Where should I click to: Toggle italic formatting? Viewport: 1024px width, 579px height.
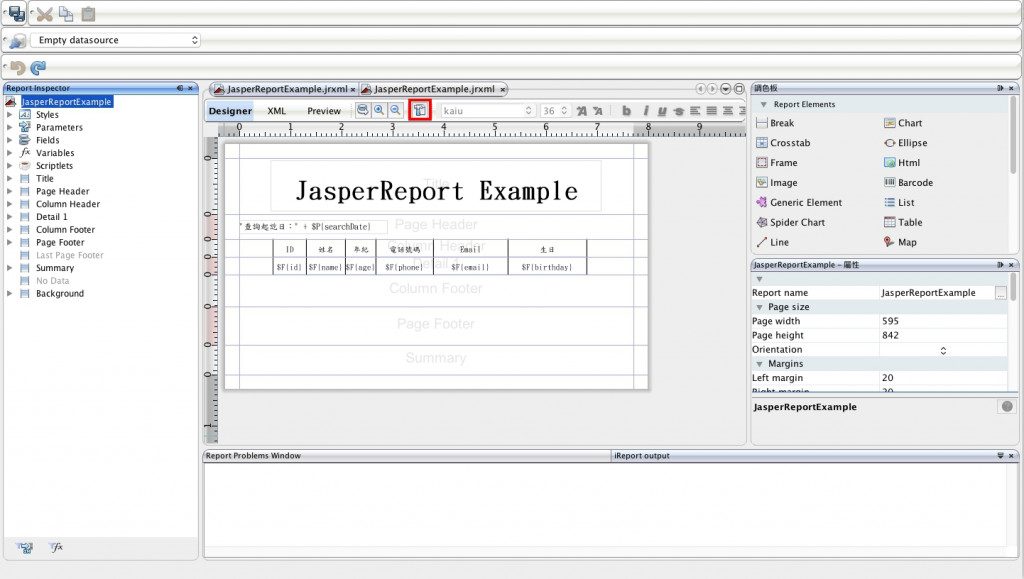point(646,111)
